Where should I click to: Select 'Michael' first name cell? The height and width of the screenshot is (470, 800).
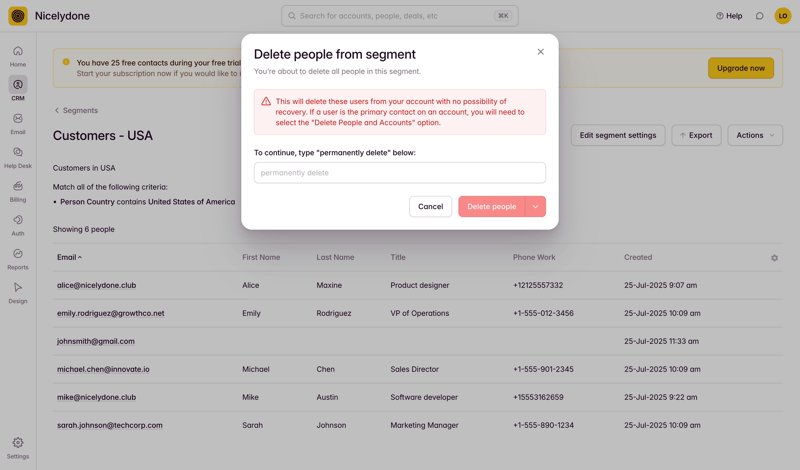(256, 369)
